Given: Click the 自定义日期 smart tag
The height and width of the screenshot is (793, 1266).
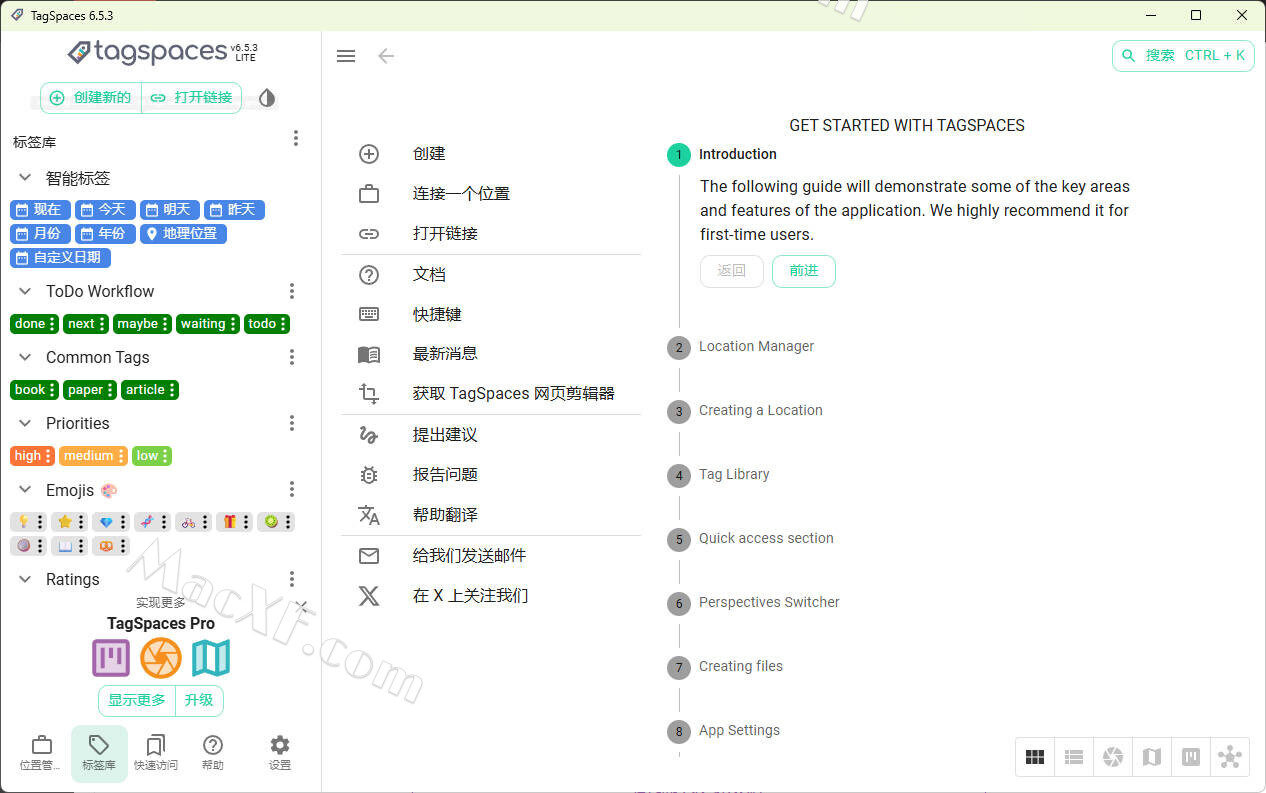Looking at the screenshot, I should click(x=60, y=257).
